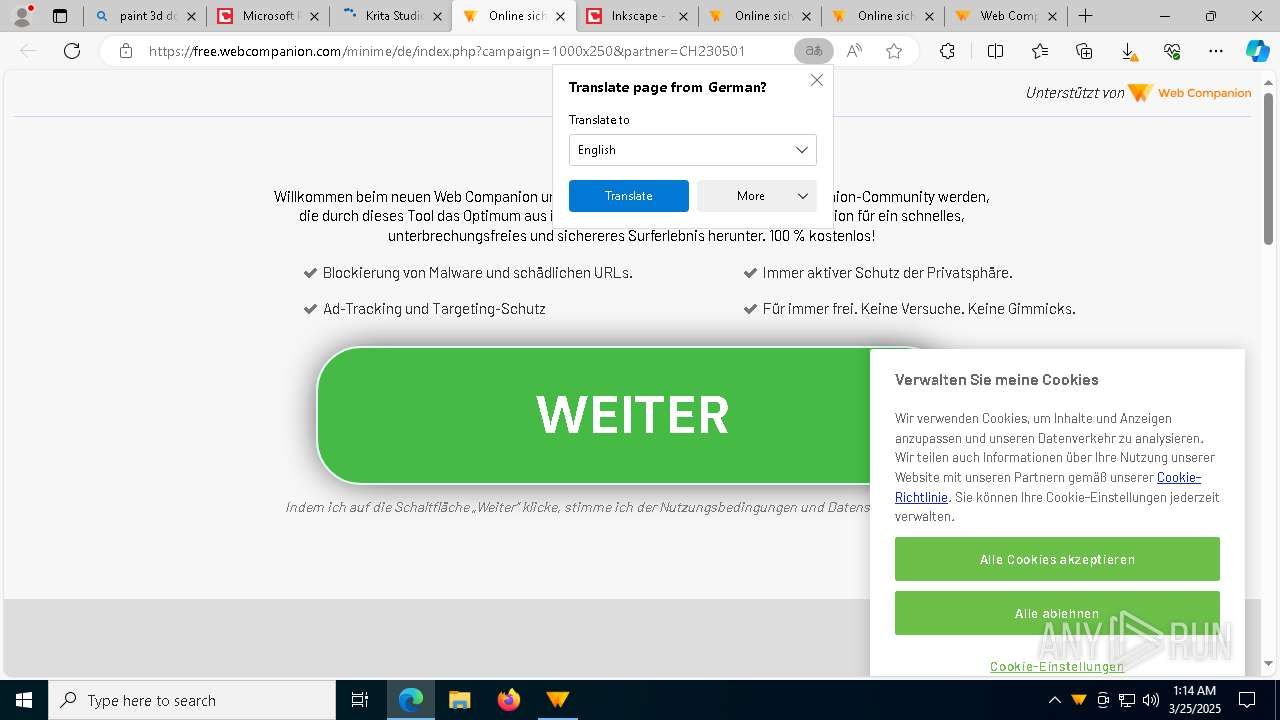Open File Explorer from taskbar
Viewport: 1280px width, 720px height.
click(x=459, y=700)
